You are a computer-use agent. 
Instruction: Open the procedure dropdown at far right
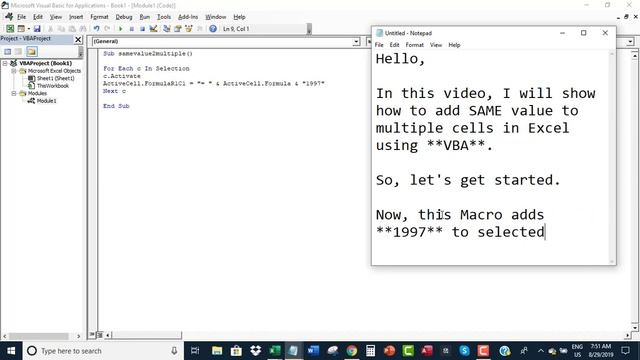[631, 42]
